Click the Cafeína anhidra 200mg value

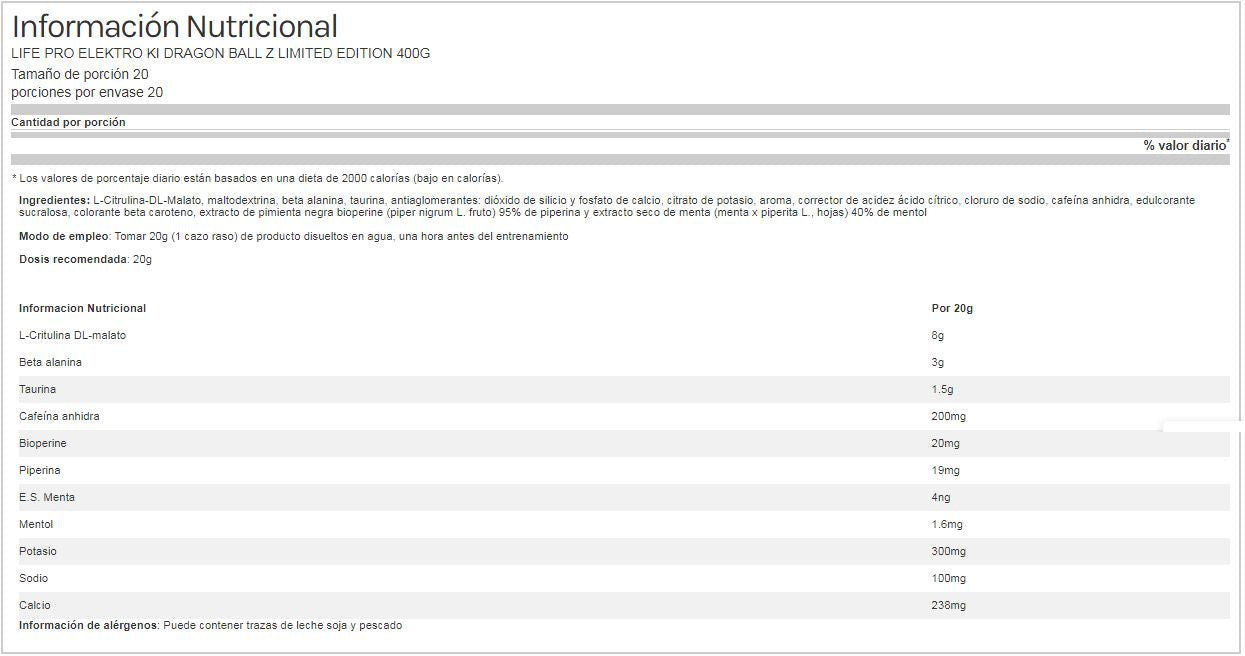click(x=948, y=416)
